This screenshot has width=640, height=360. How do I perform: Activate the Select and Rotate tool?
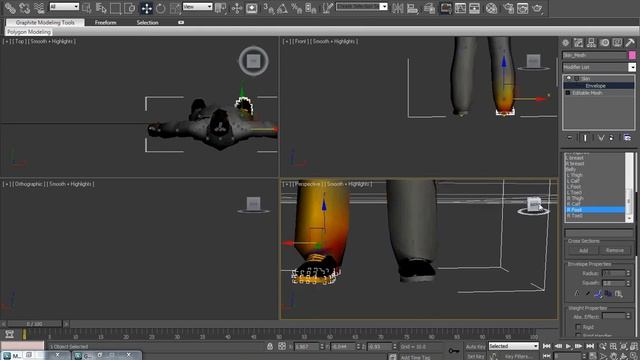click(x=161, y=8)
